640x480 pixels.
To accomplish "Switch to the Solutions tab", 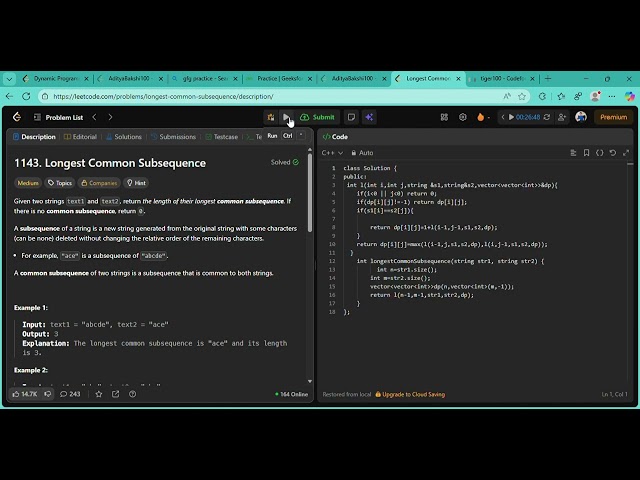I will [124, 137].
